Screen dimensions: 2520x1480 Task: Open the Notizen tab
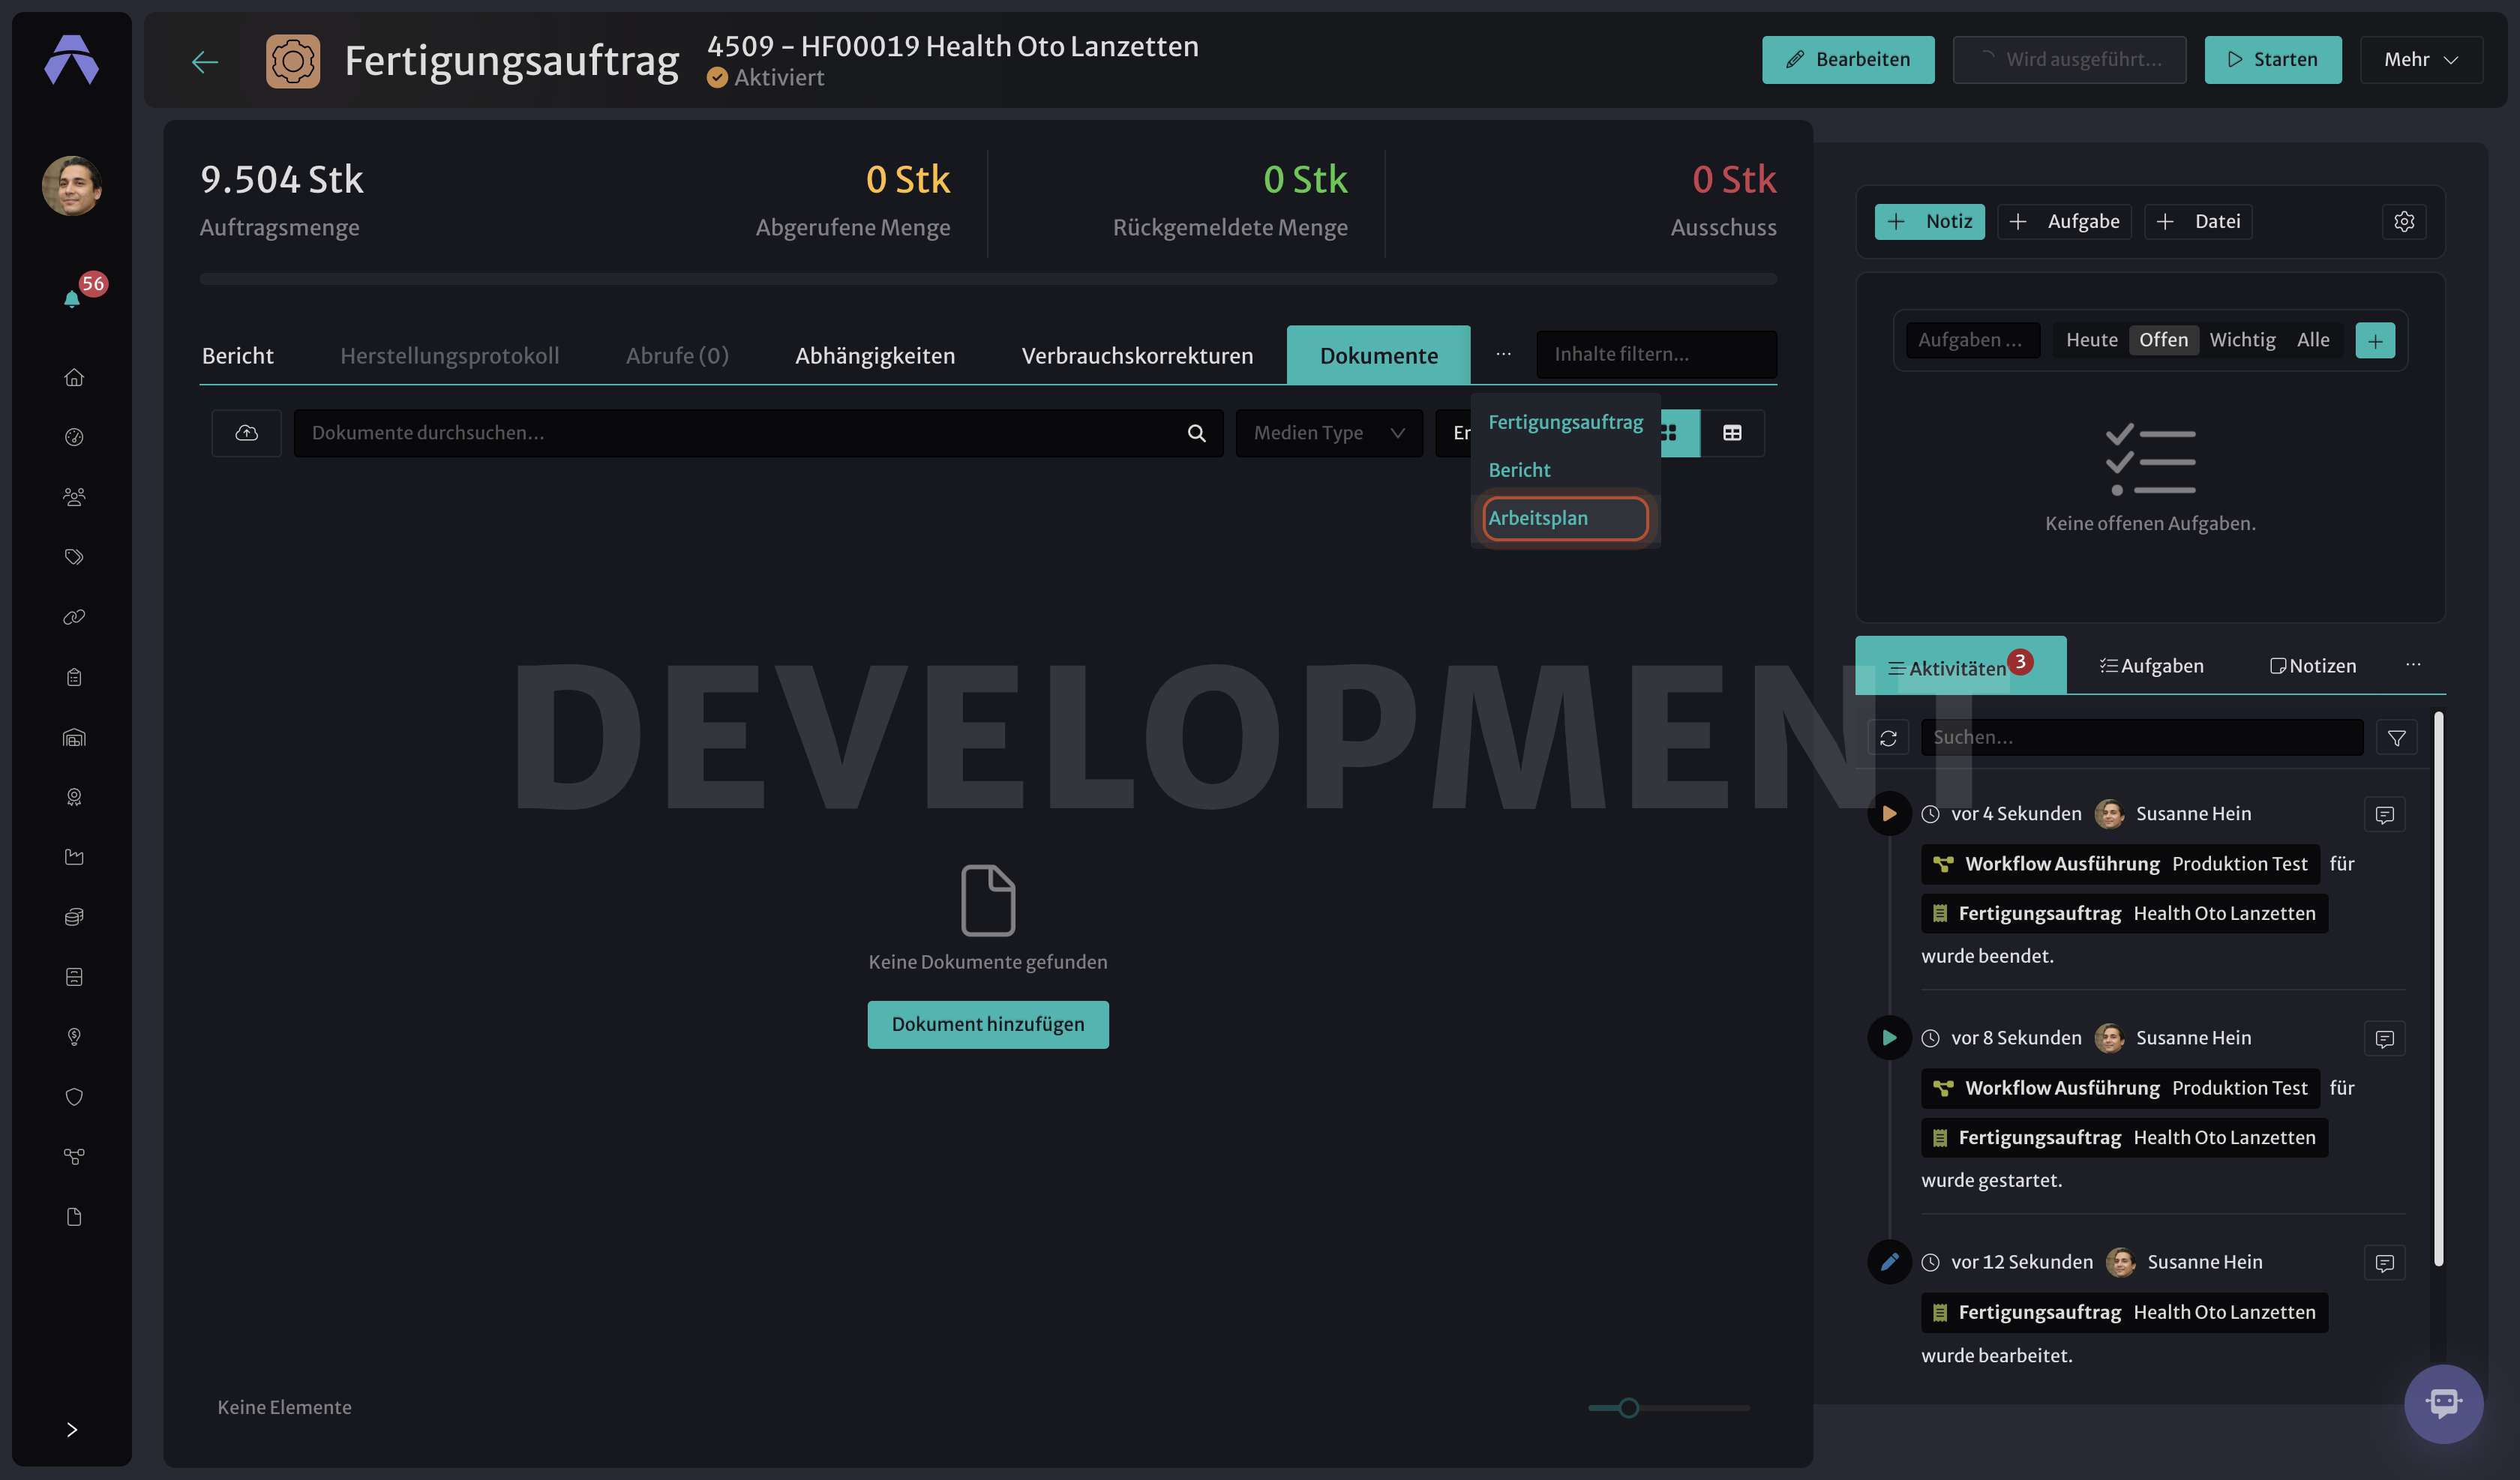pyautogui.click(x=2313, y=666)
